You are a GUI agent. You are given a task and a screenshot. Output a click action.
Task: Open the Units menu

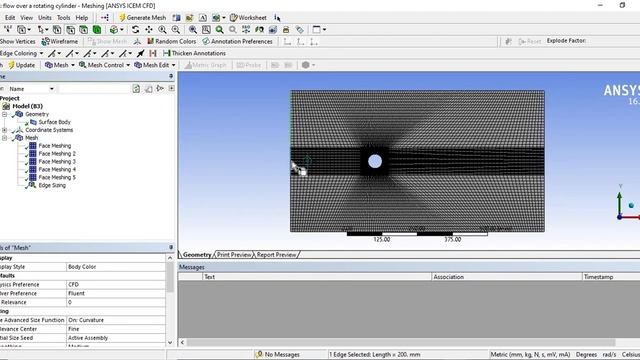pyautogui.click(x=44, y=18)
